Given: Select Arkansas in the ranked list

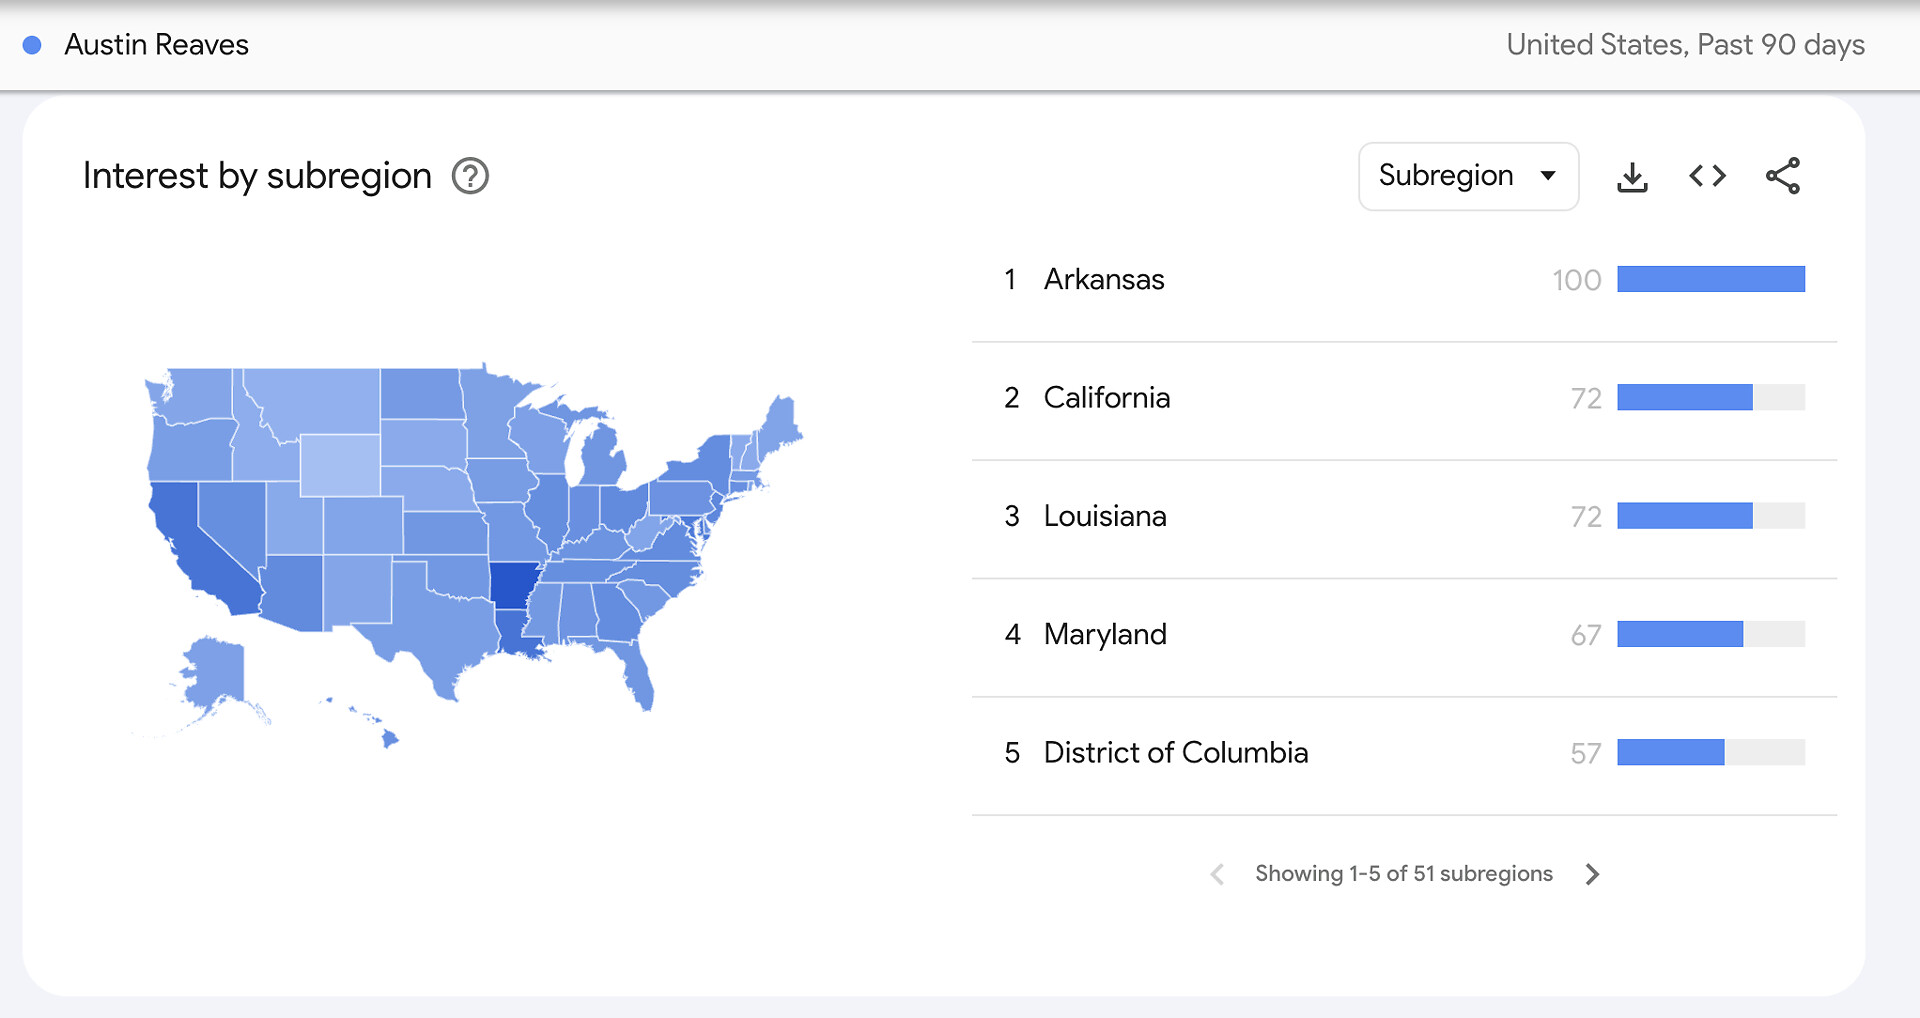Looking at the screenshot, I should [x=1104, y=280].
